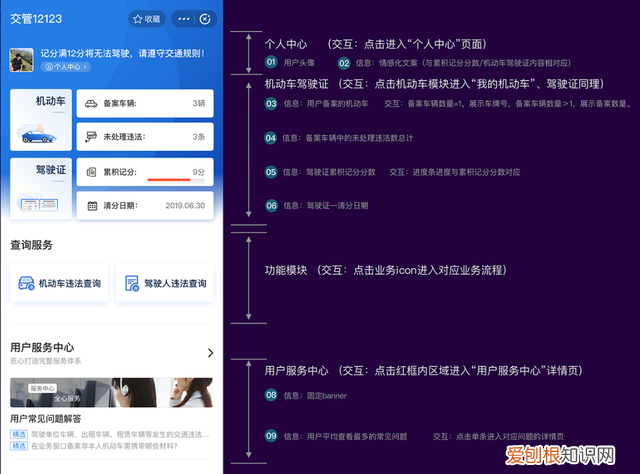Open 机动车违法查询 service
The image size is (640, 474).
[x=59, y=283]
